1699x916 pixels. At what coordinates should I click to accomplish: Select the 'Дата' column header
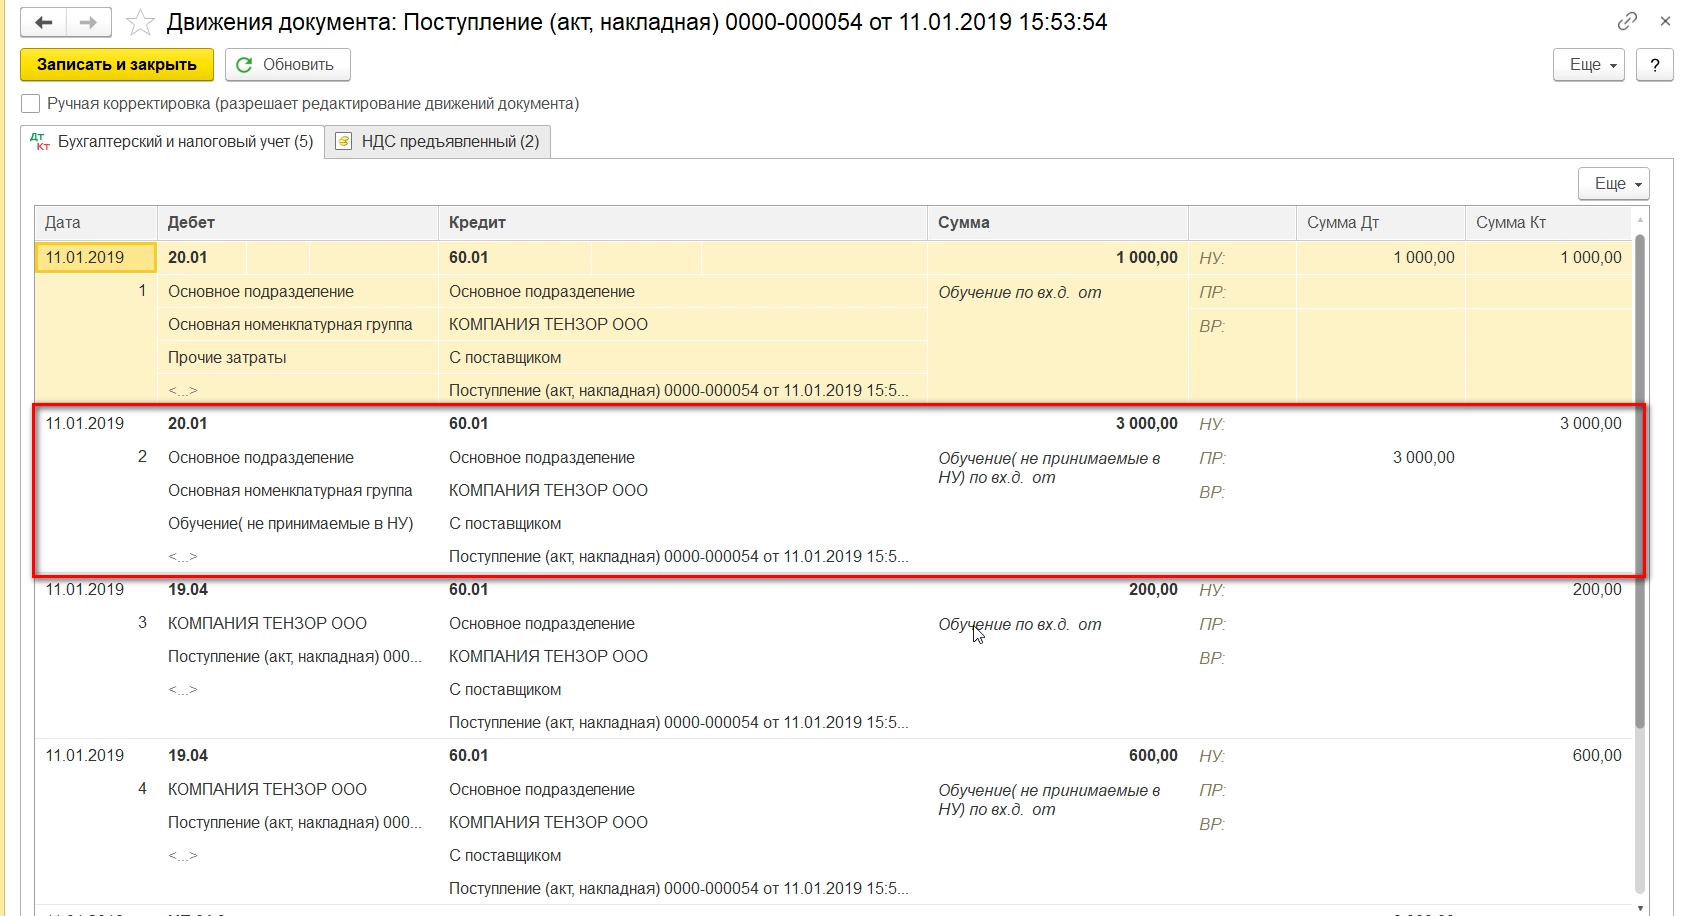point(96,223)
